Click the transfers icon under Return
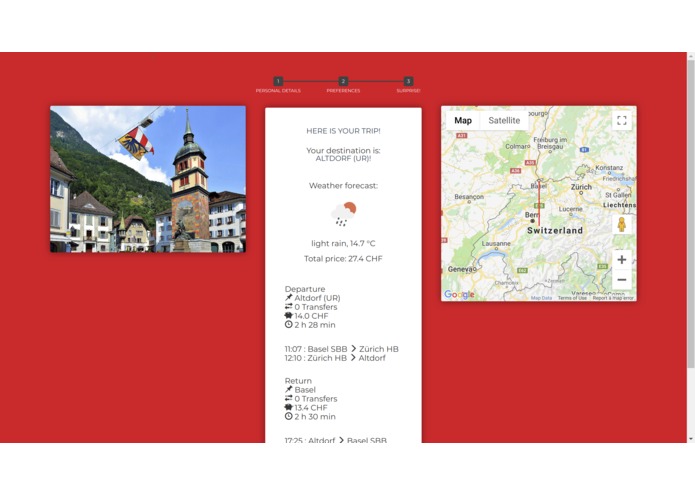The width and height of the screenshot is (695, 494). (x=289, y=398)
